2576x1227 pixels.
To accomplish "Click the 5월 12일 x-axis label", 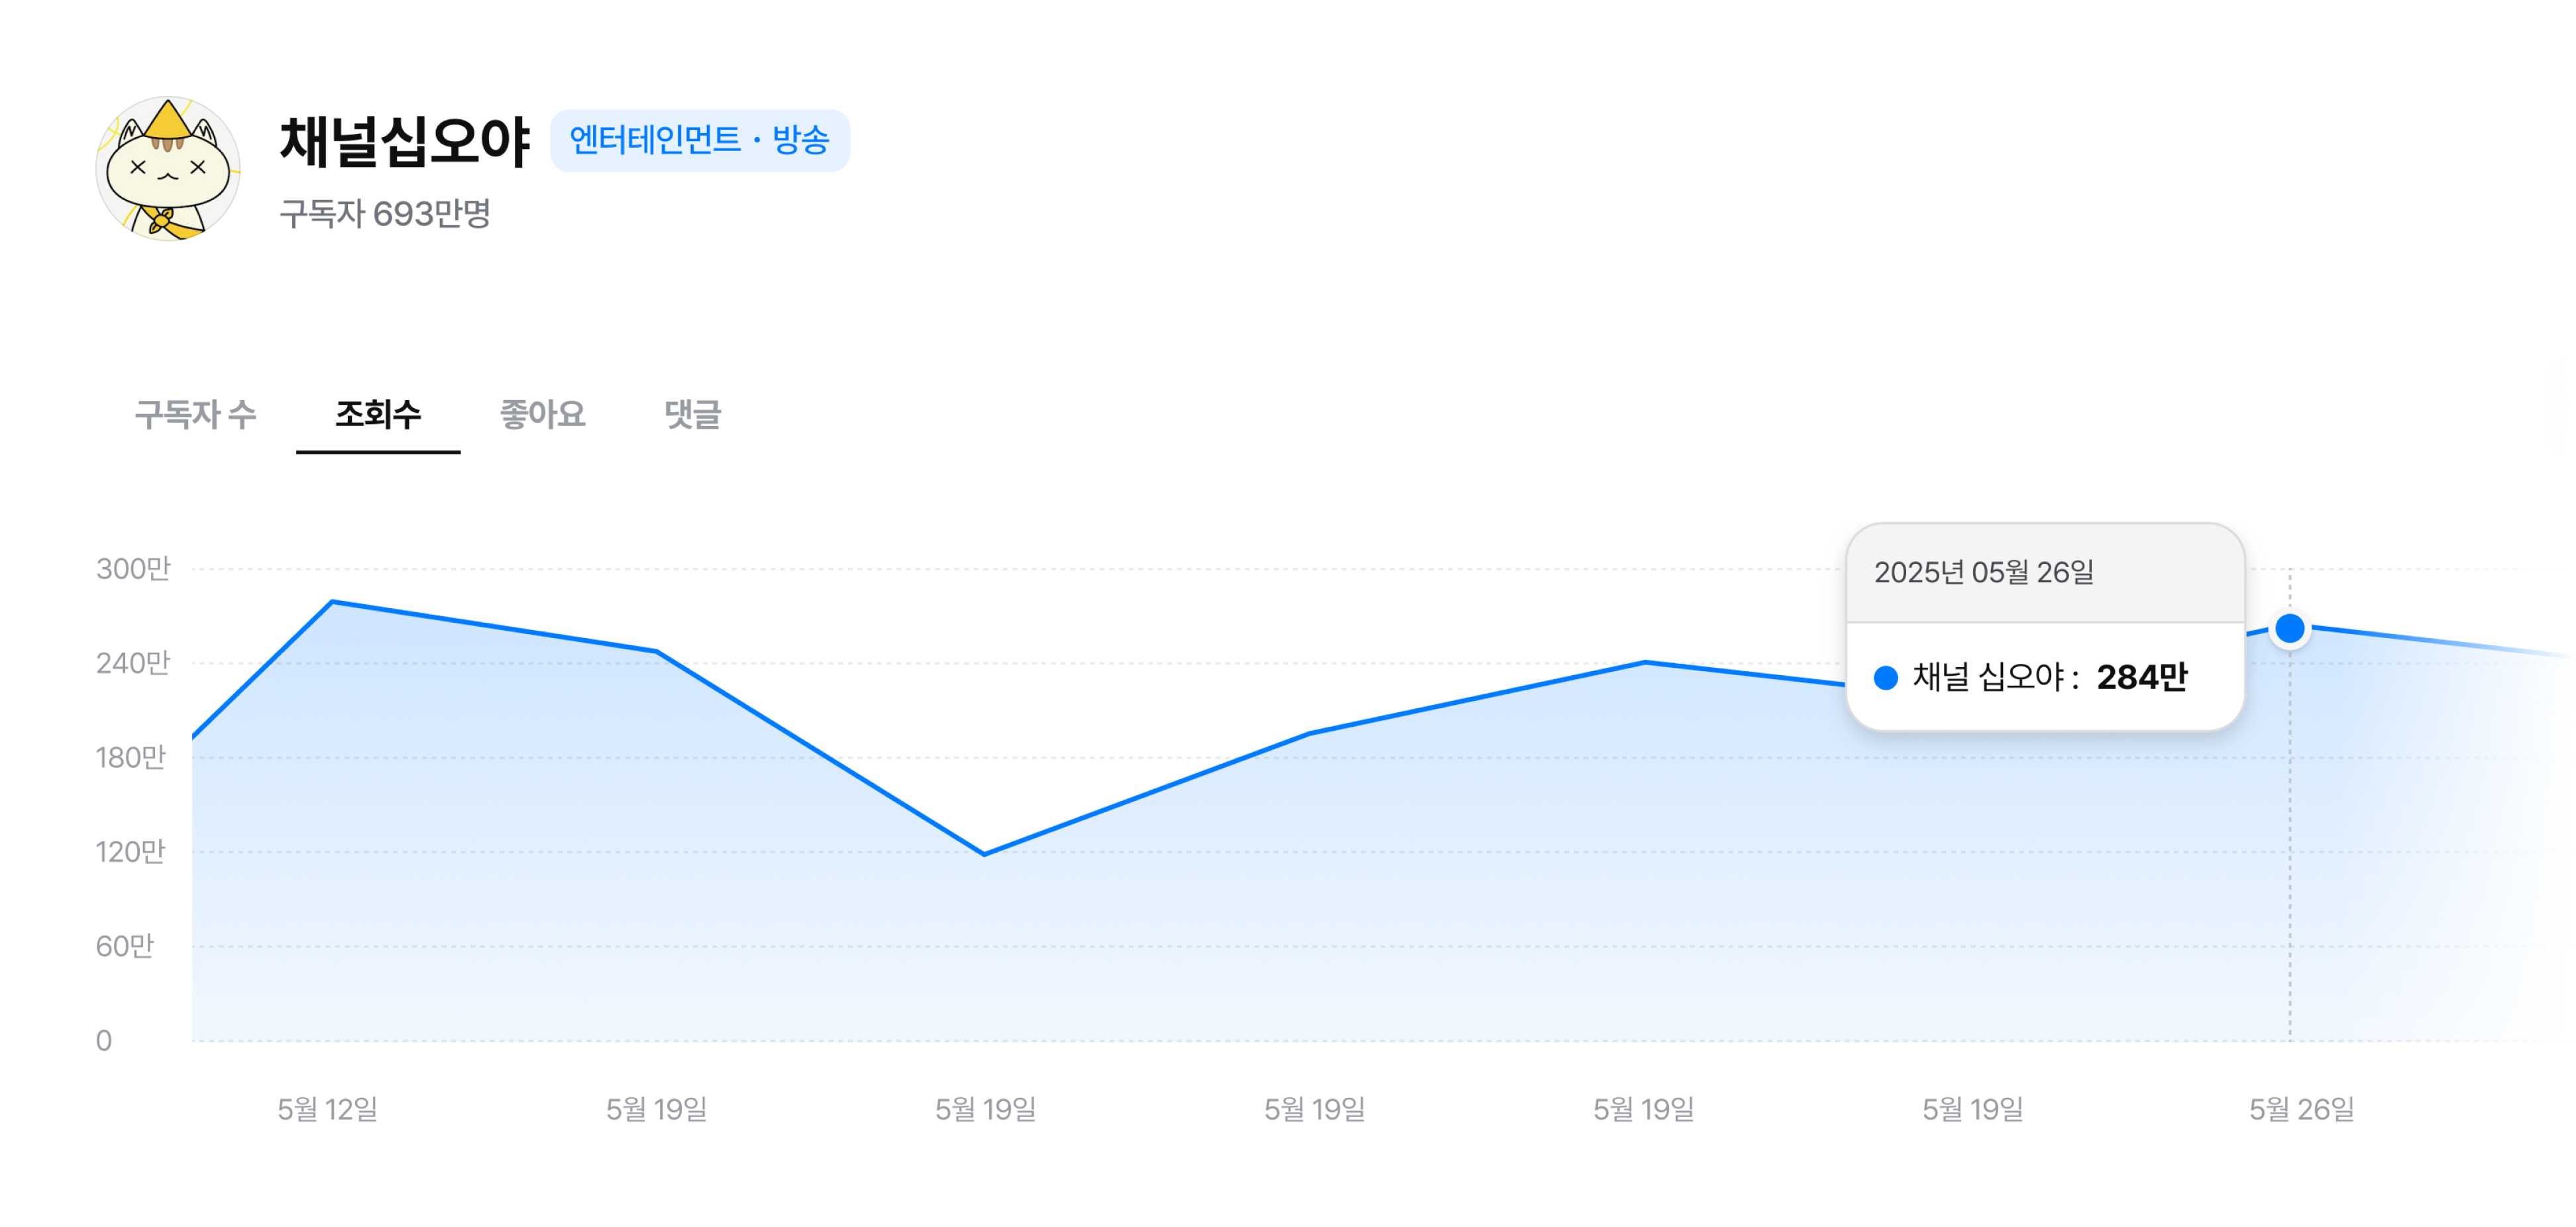I will (x=327, y=1109).
